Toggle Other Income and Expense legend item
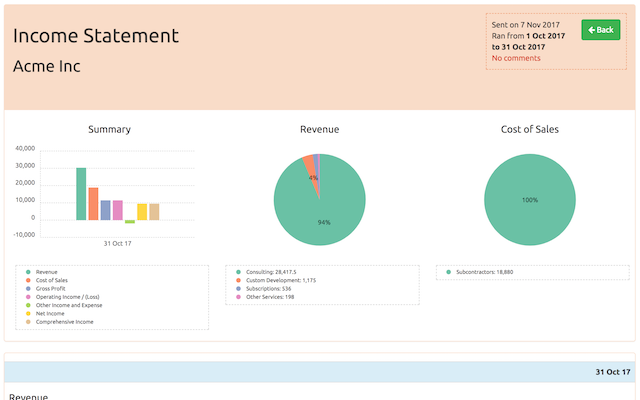Image resolution: width=640 pixels, height=400 pixels. (x=64, y=305)
